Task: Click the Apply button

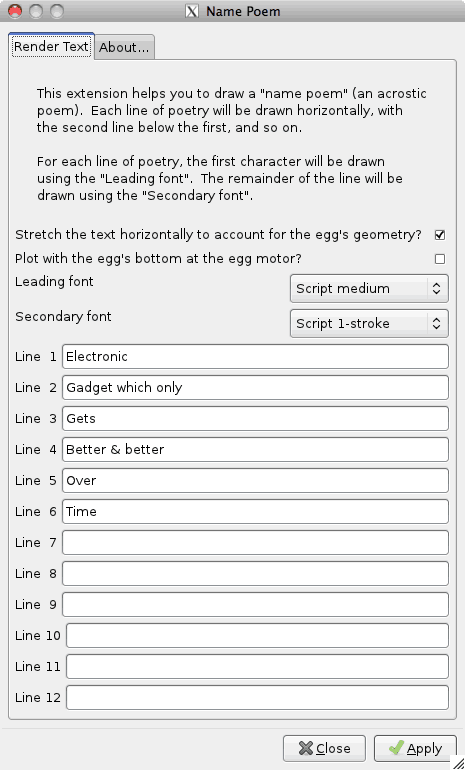Action: [x=415, y=748]
